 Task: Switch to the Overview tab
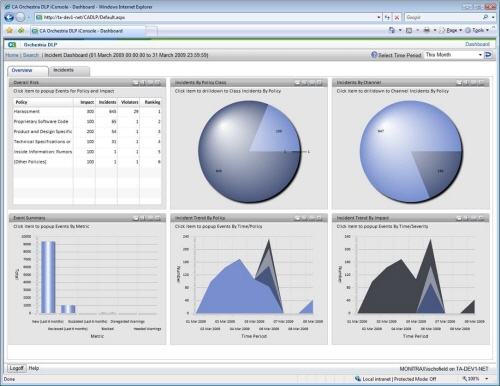pos(28,70)
